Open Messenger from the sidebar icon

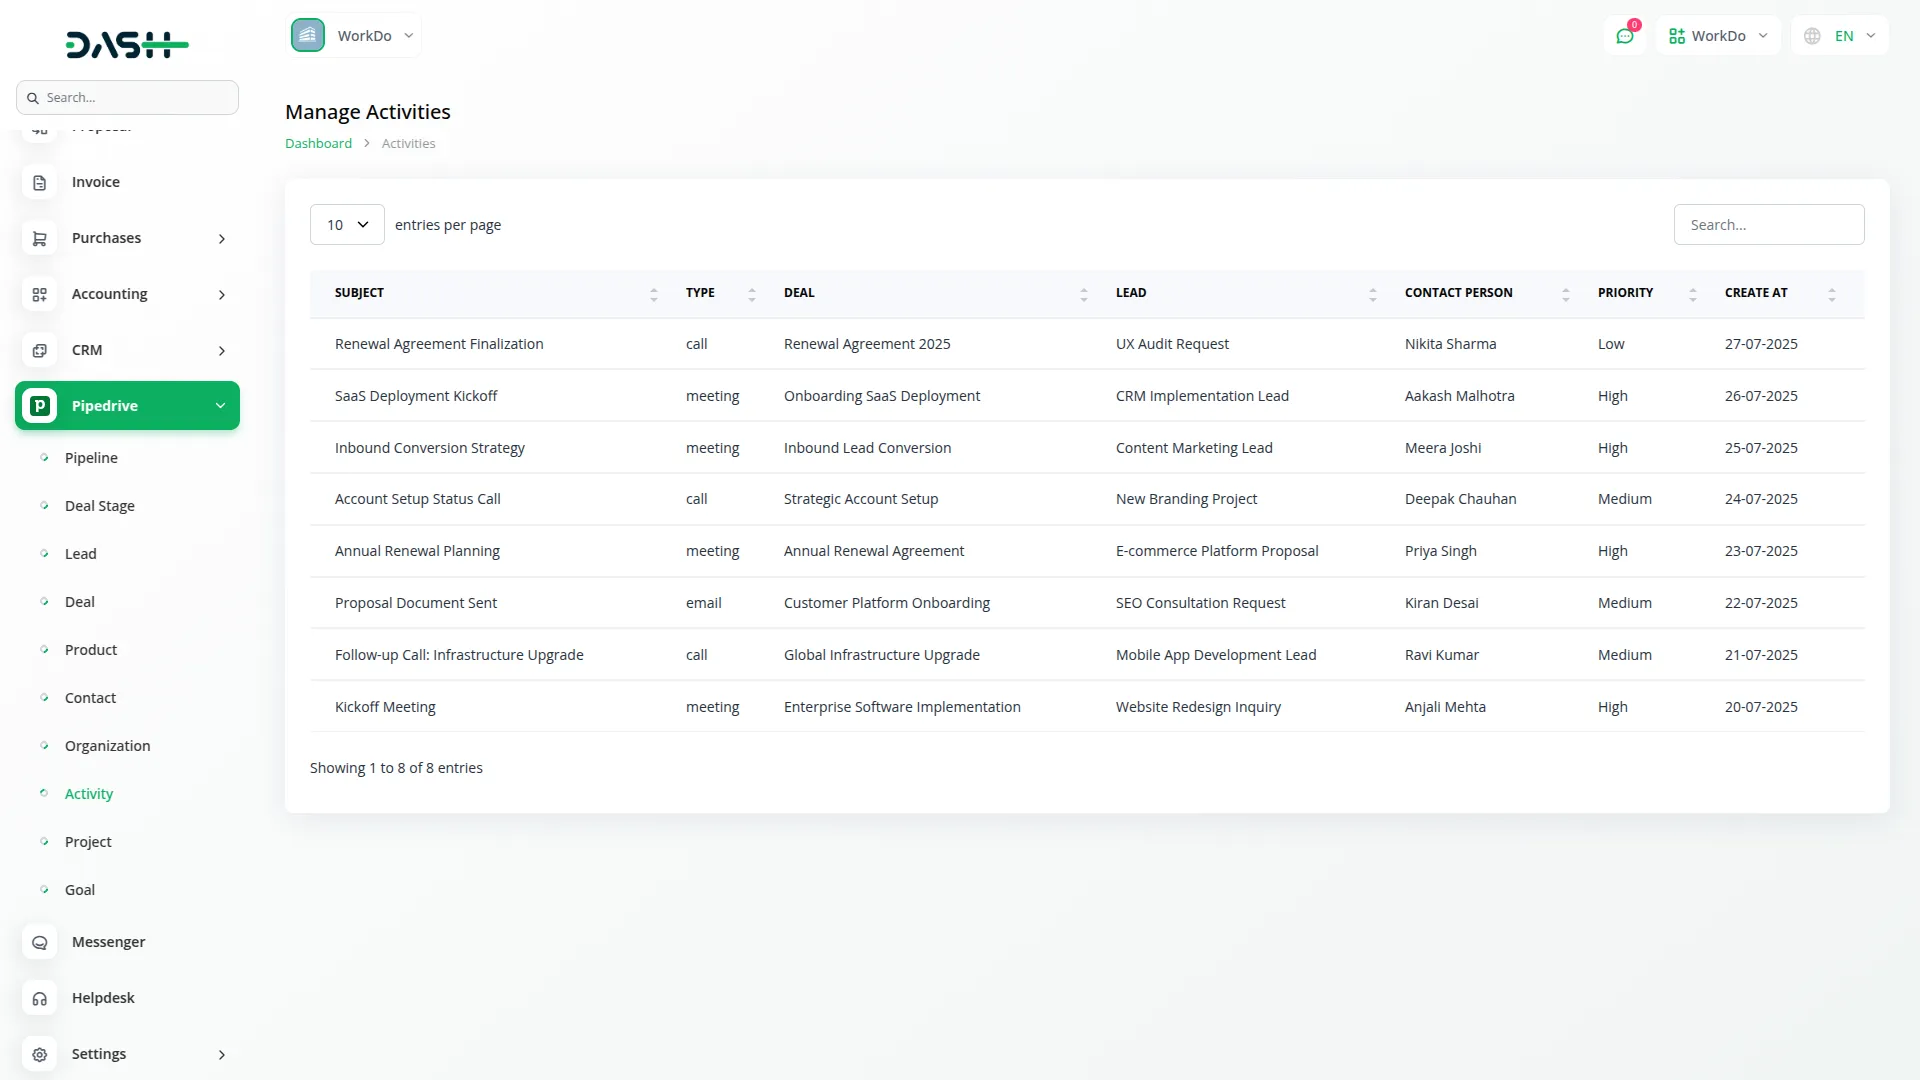(x=39, y=942)
